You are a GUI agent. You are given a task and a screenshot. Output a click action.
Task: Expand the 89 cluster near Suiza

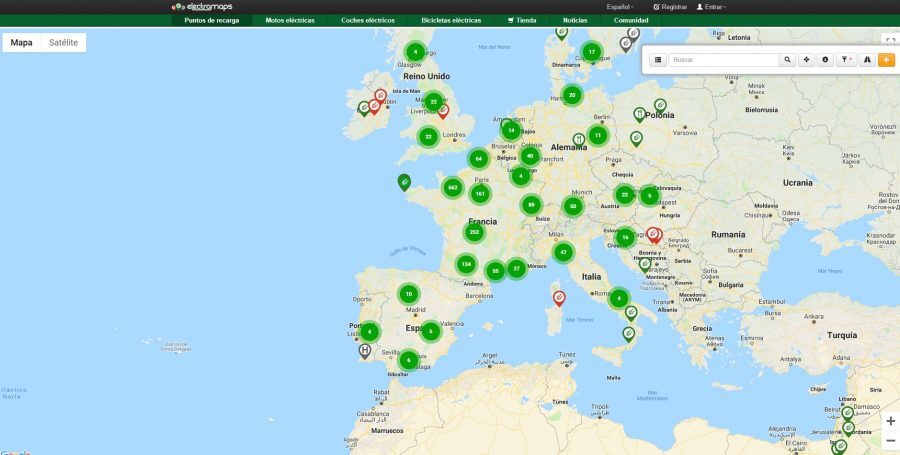pos(531,205)
